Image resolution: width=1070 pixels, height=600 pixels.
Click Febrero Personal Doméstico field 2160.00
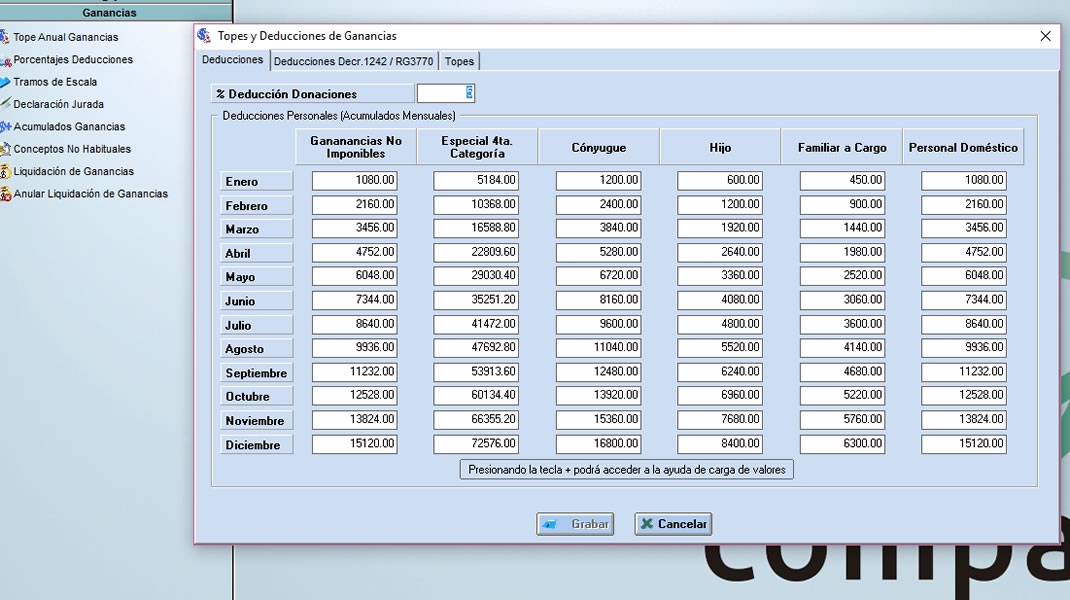(x=964, y=204)
